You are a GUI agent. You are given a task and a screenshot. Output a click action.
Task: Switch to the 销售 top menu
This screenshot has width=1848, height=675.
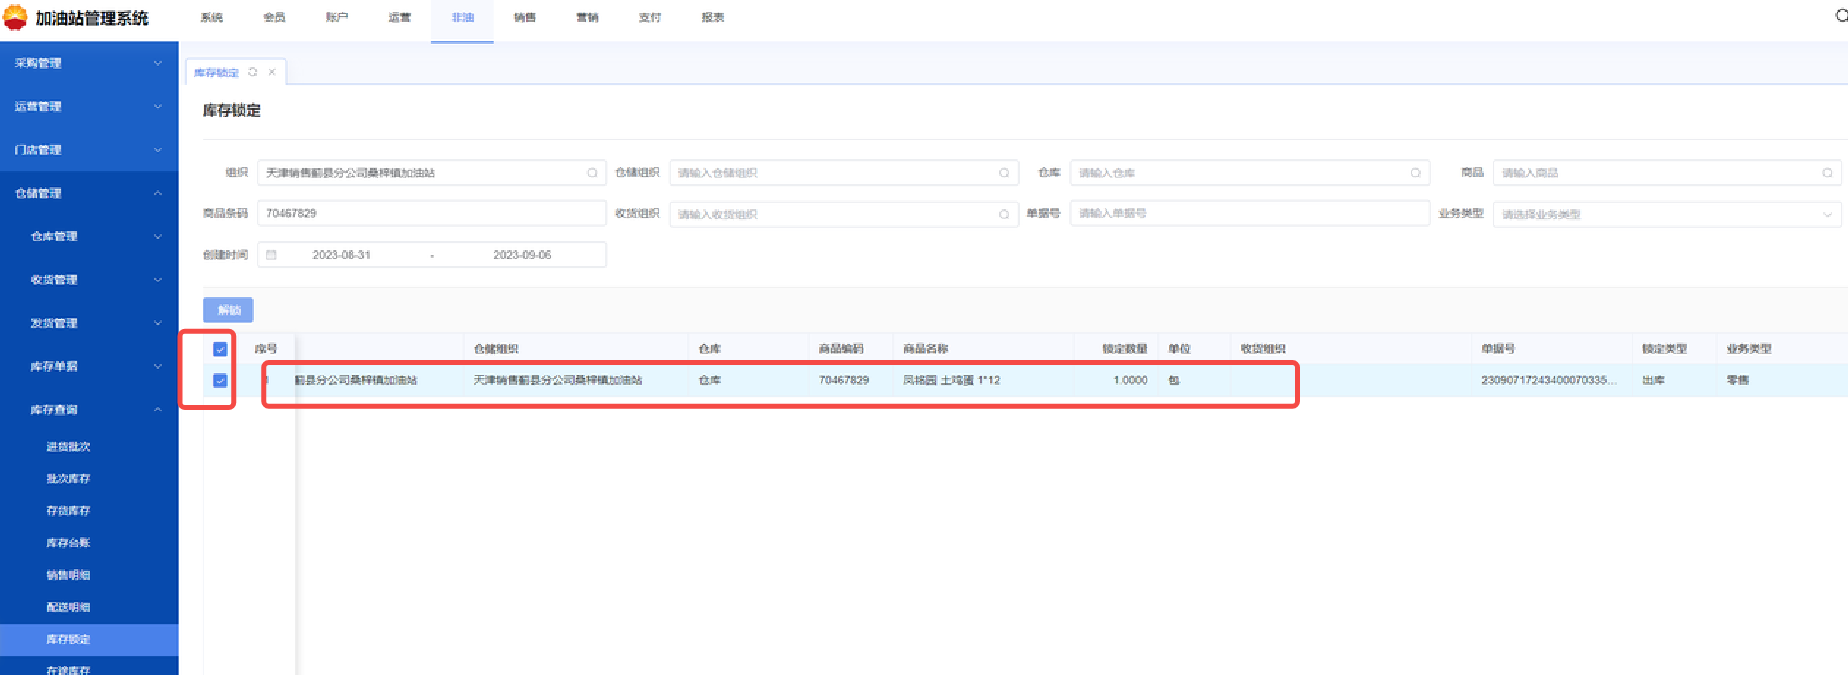[524, 18]
